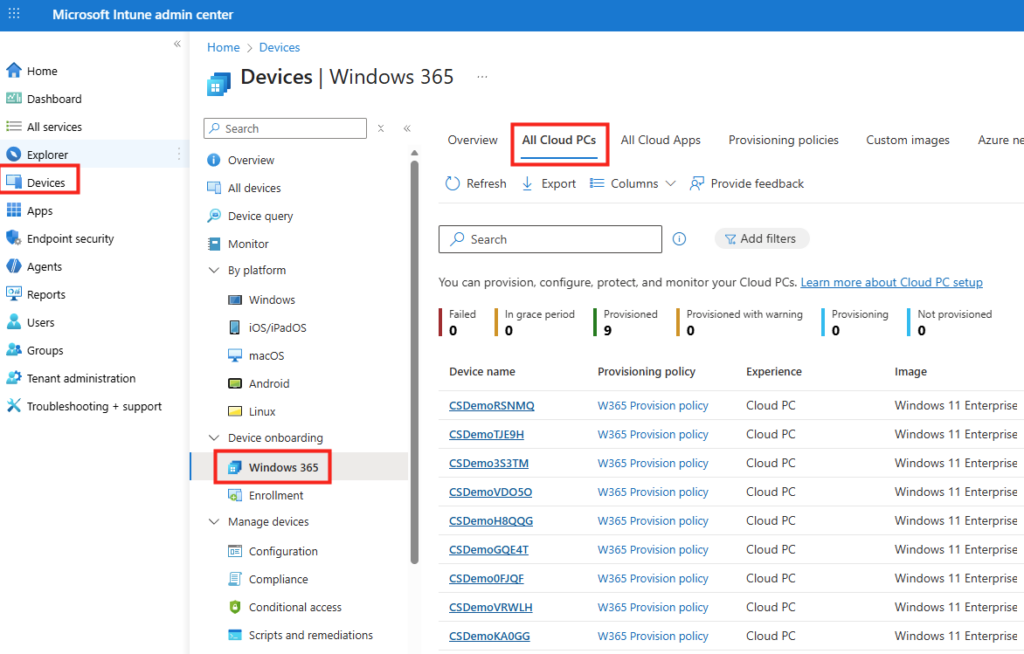
Task: Click the Add filters button
Action: pyautogui.click(x=761, y=239)
